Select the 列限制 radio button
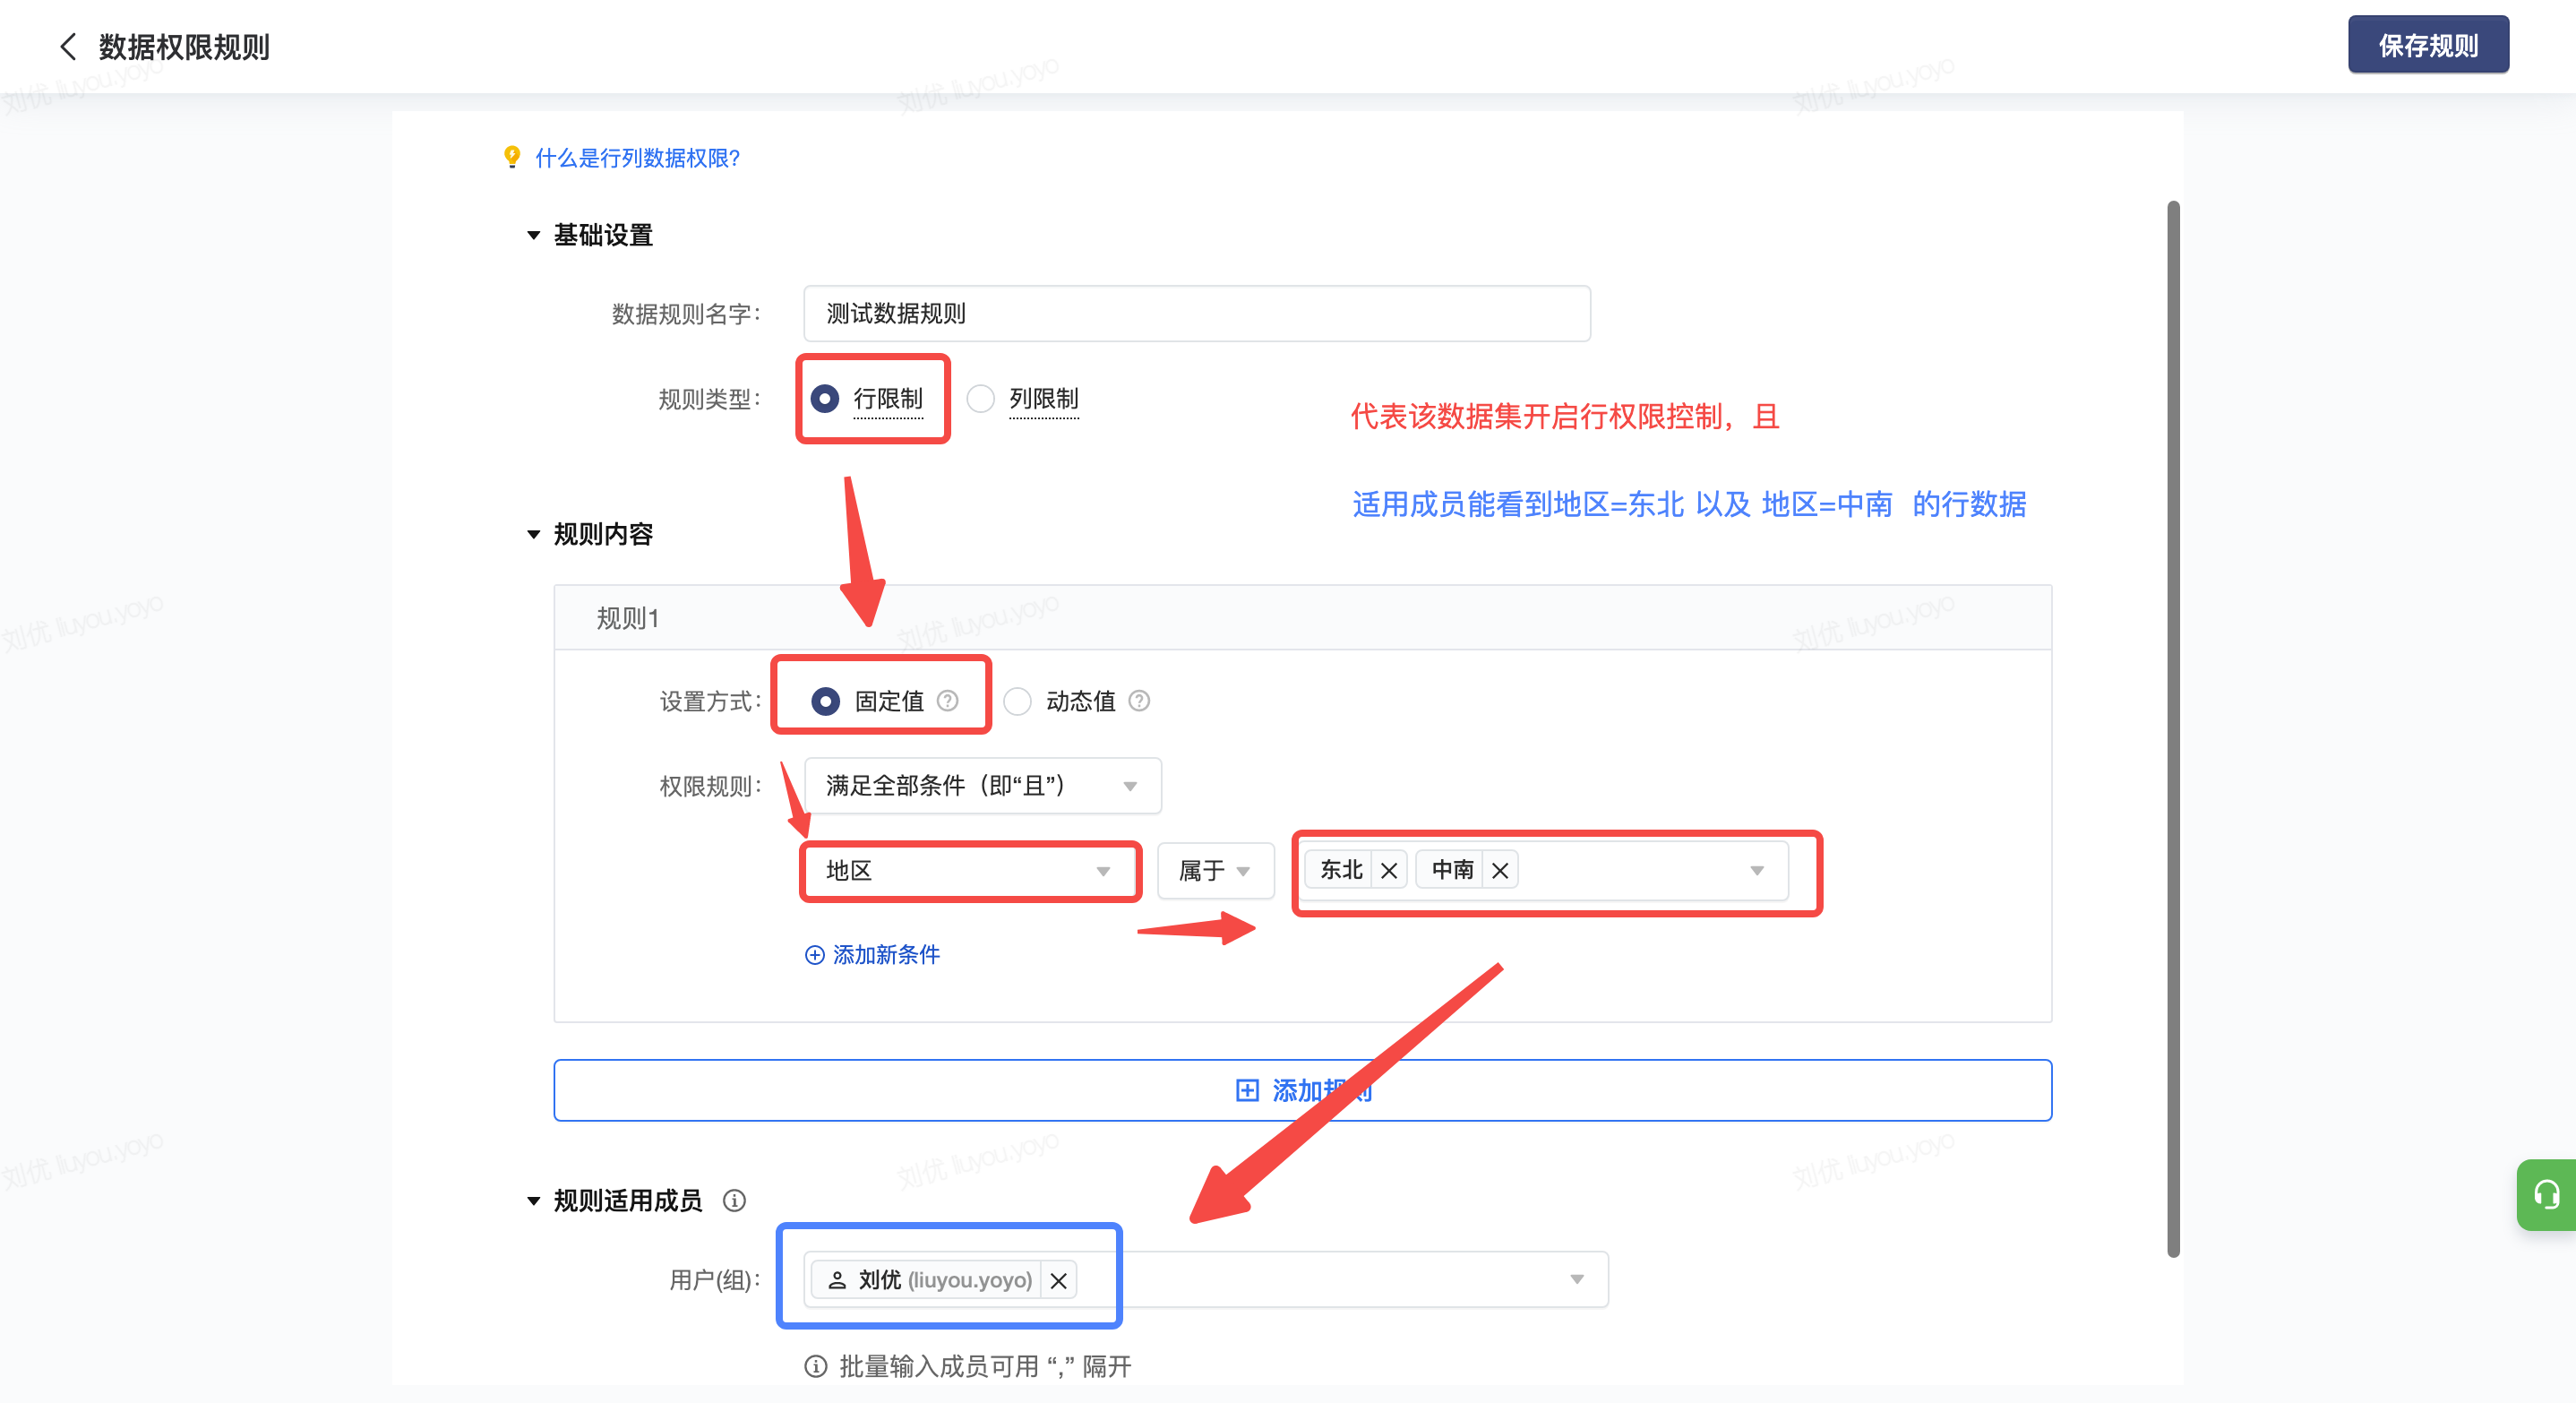Screen dimensions: 2576x1403 981,399
